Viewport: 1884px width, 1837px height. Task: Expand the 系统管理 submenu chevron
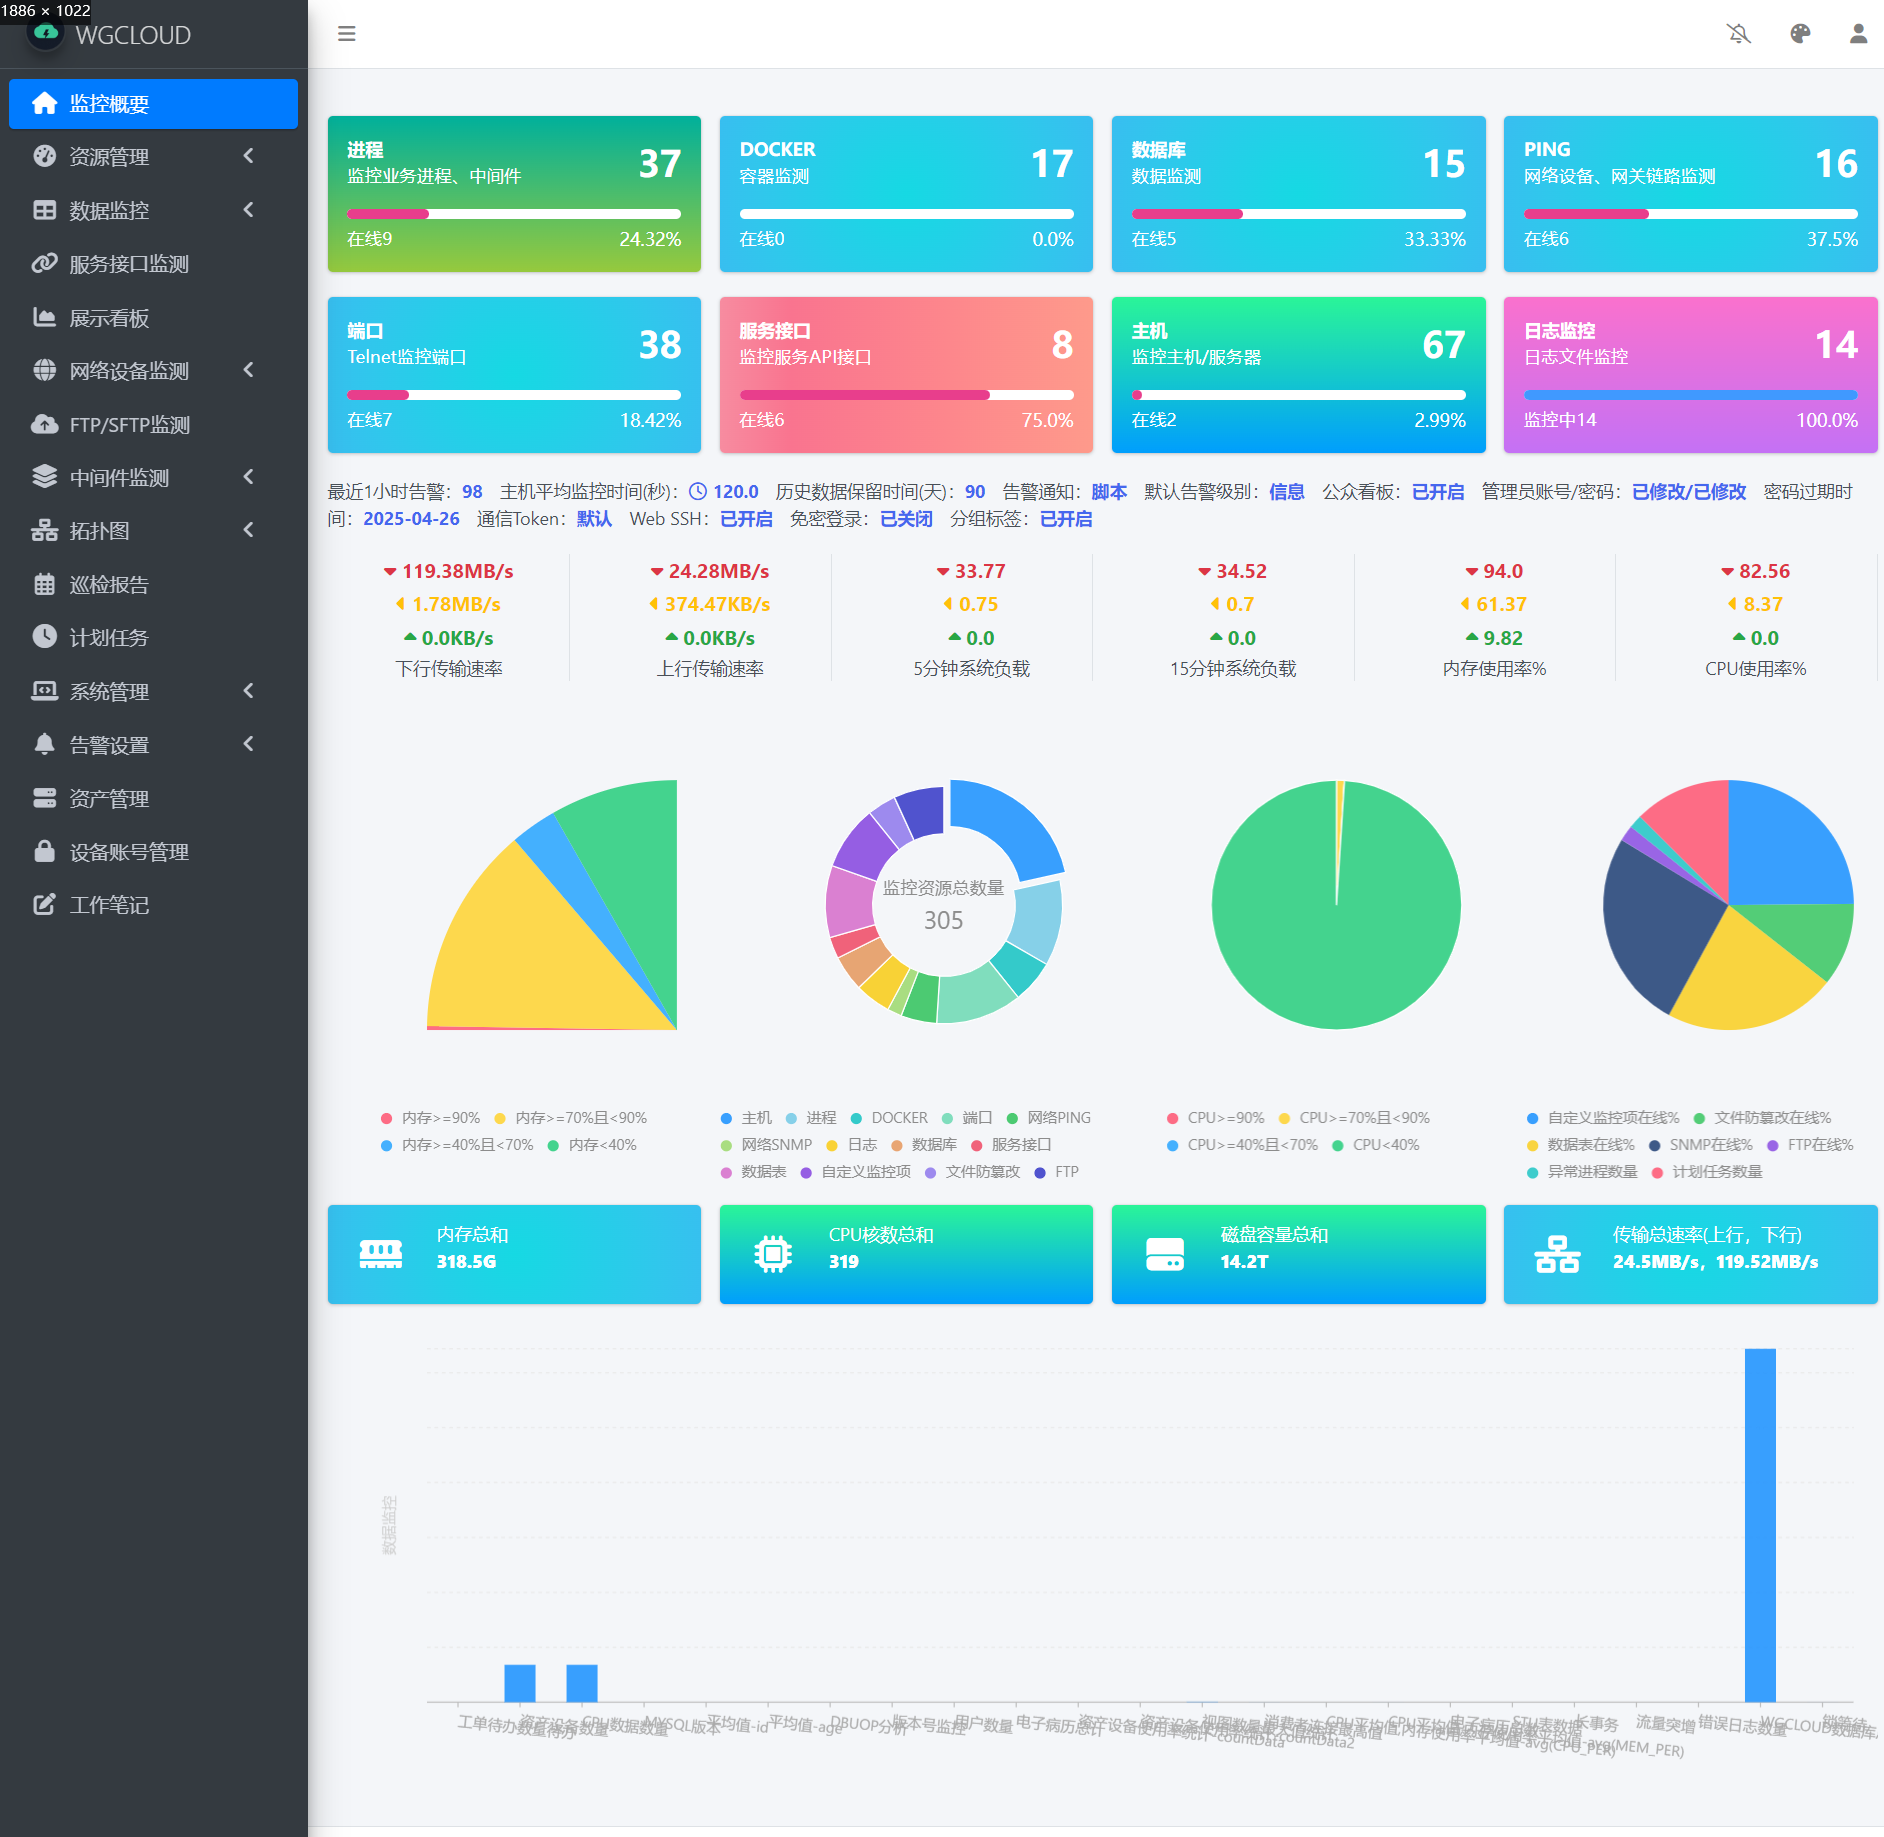click(x=249, y=691)
